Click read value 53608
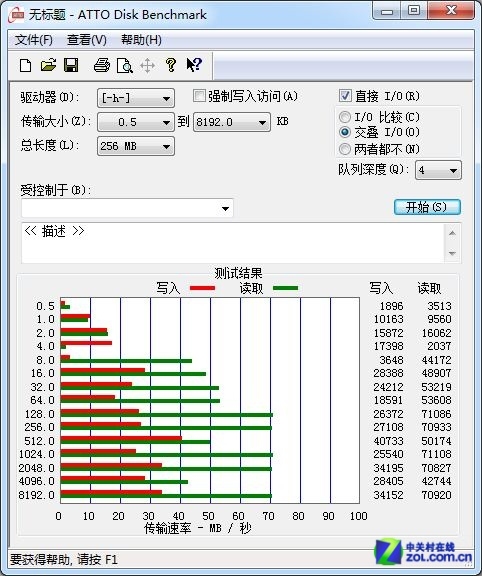 436,400
